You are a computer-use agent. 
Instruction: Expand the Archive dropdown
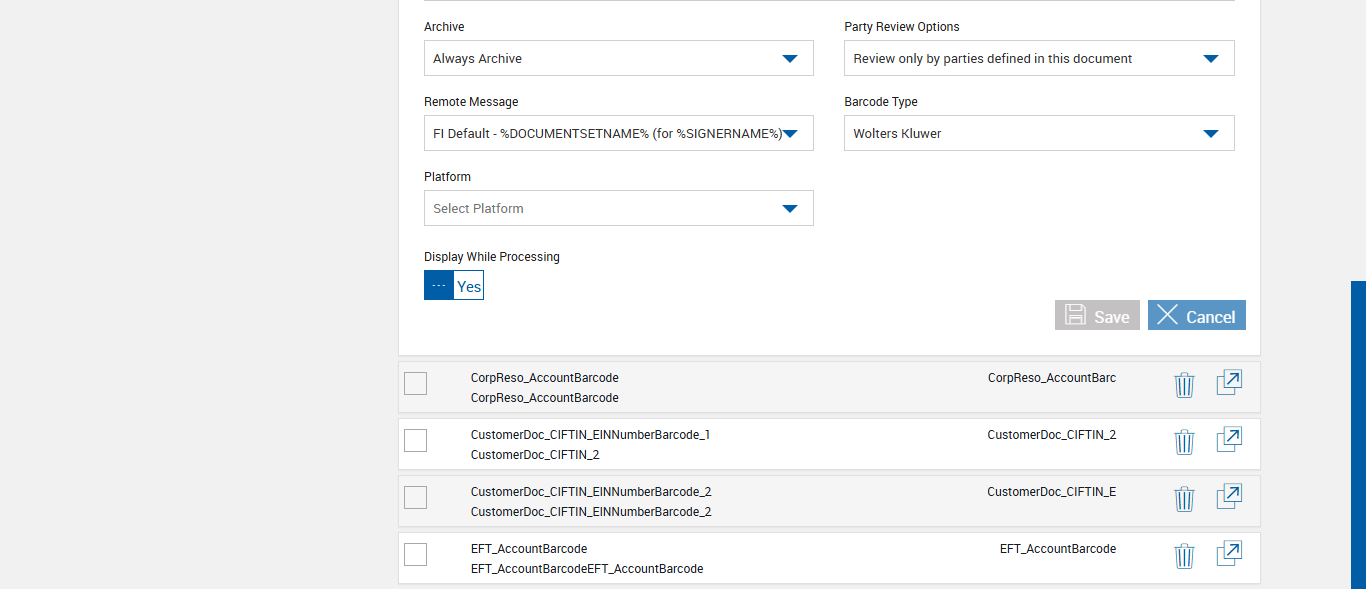click(618, 58)
